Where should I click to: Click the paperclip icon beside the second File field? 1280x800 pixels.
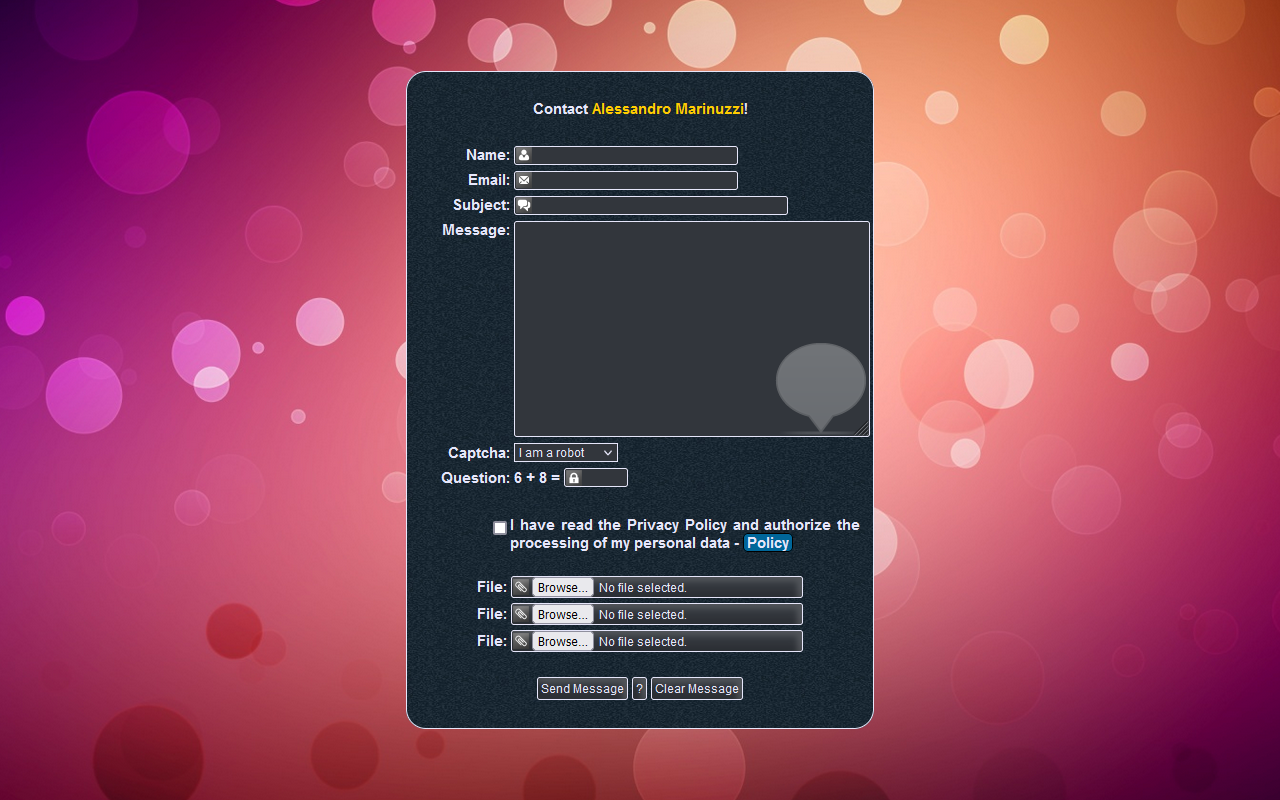coord(522,614)
